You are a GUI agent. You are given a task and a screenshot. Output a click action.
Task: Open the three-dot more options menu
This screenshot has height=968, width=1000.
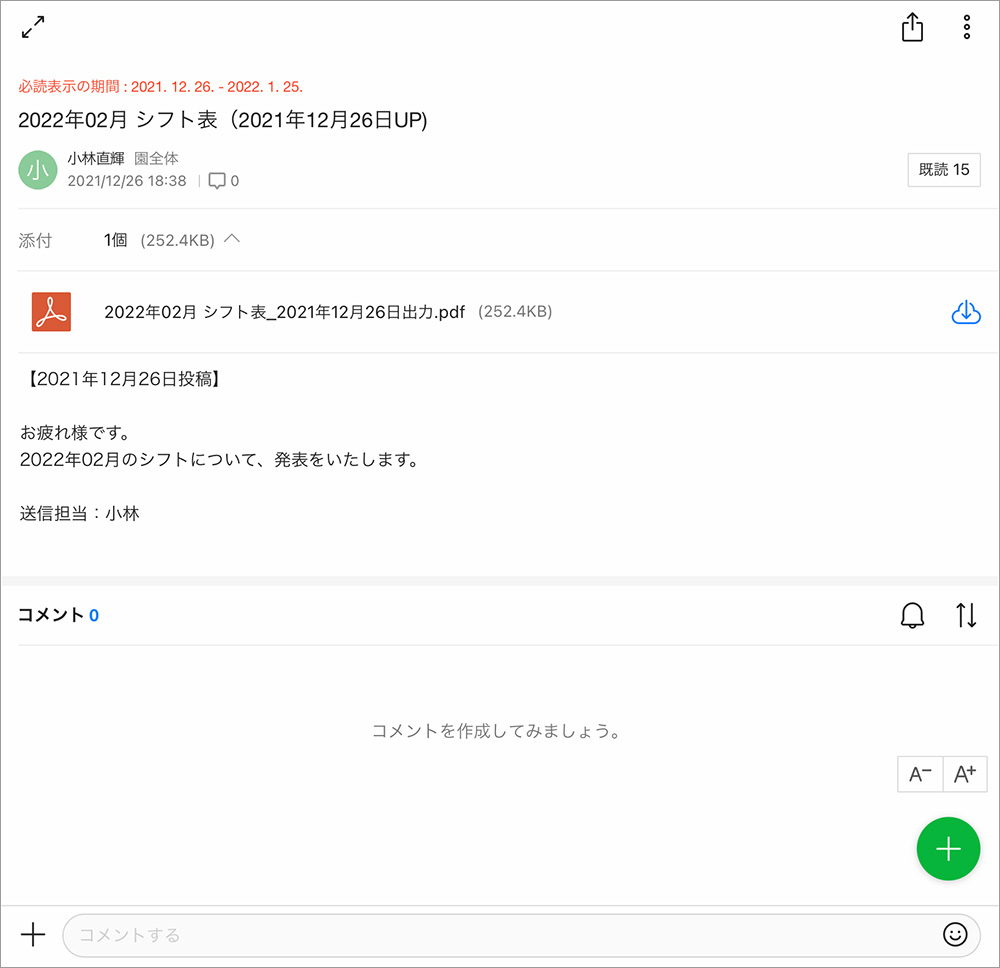click(966, 28)
